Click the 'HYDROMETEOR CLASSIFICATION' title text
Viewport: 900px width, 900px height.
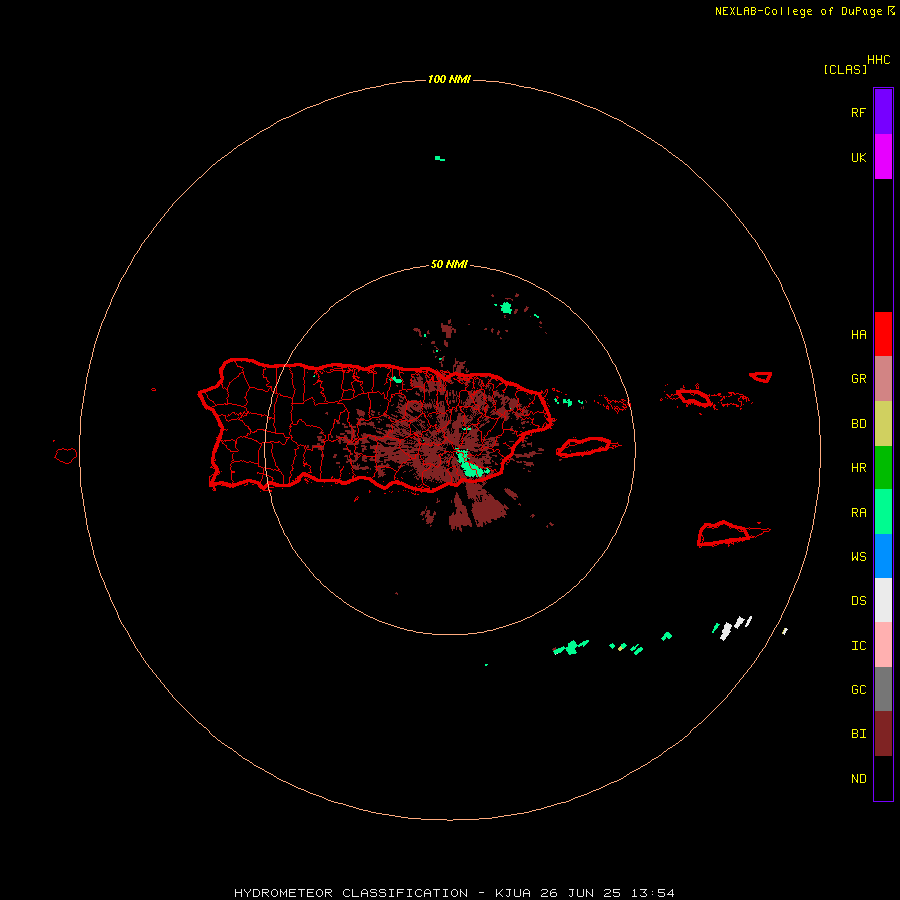(351, 893)
